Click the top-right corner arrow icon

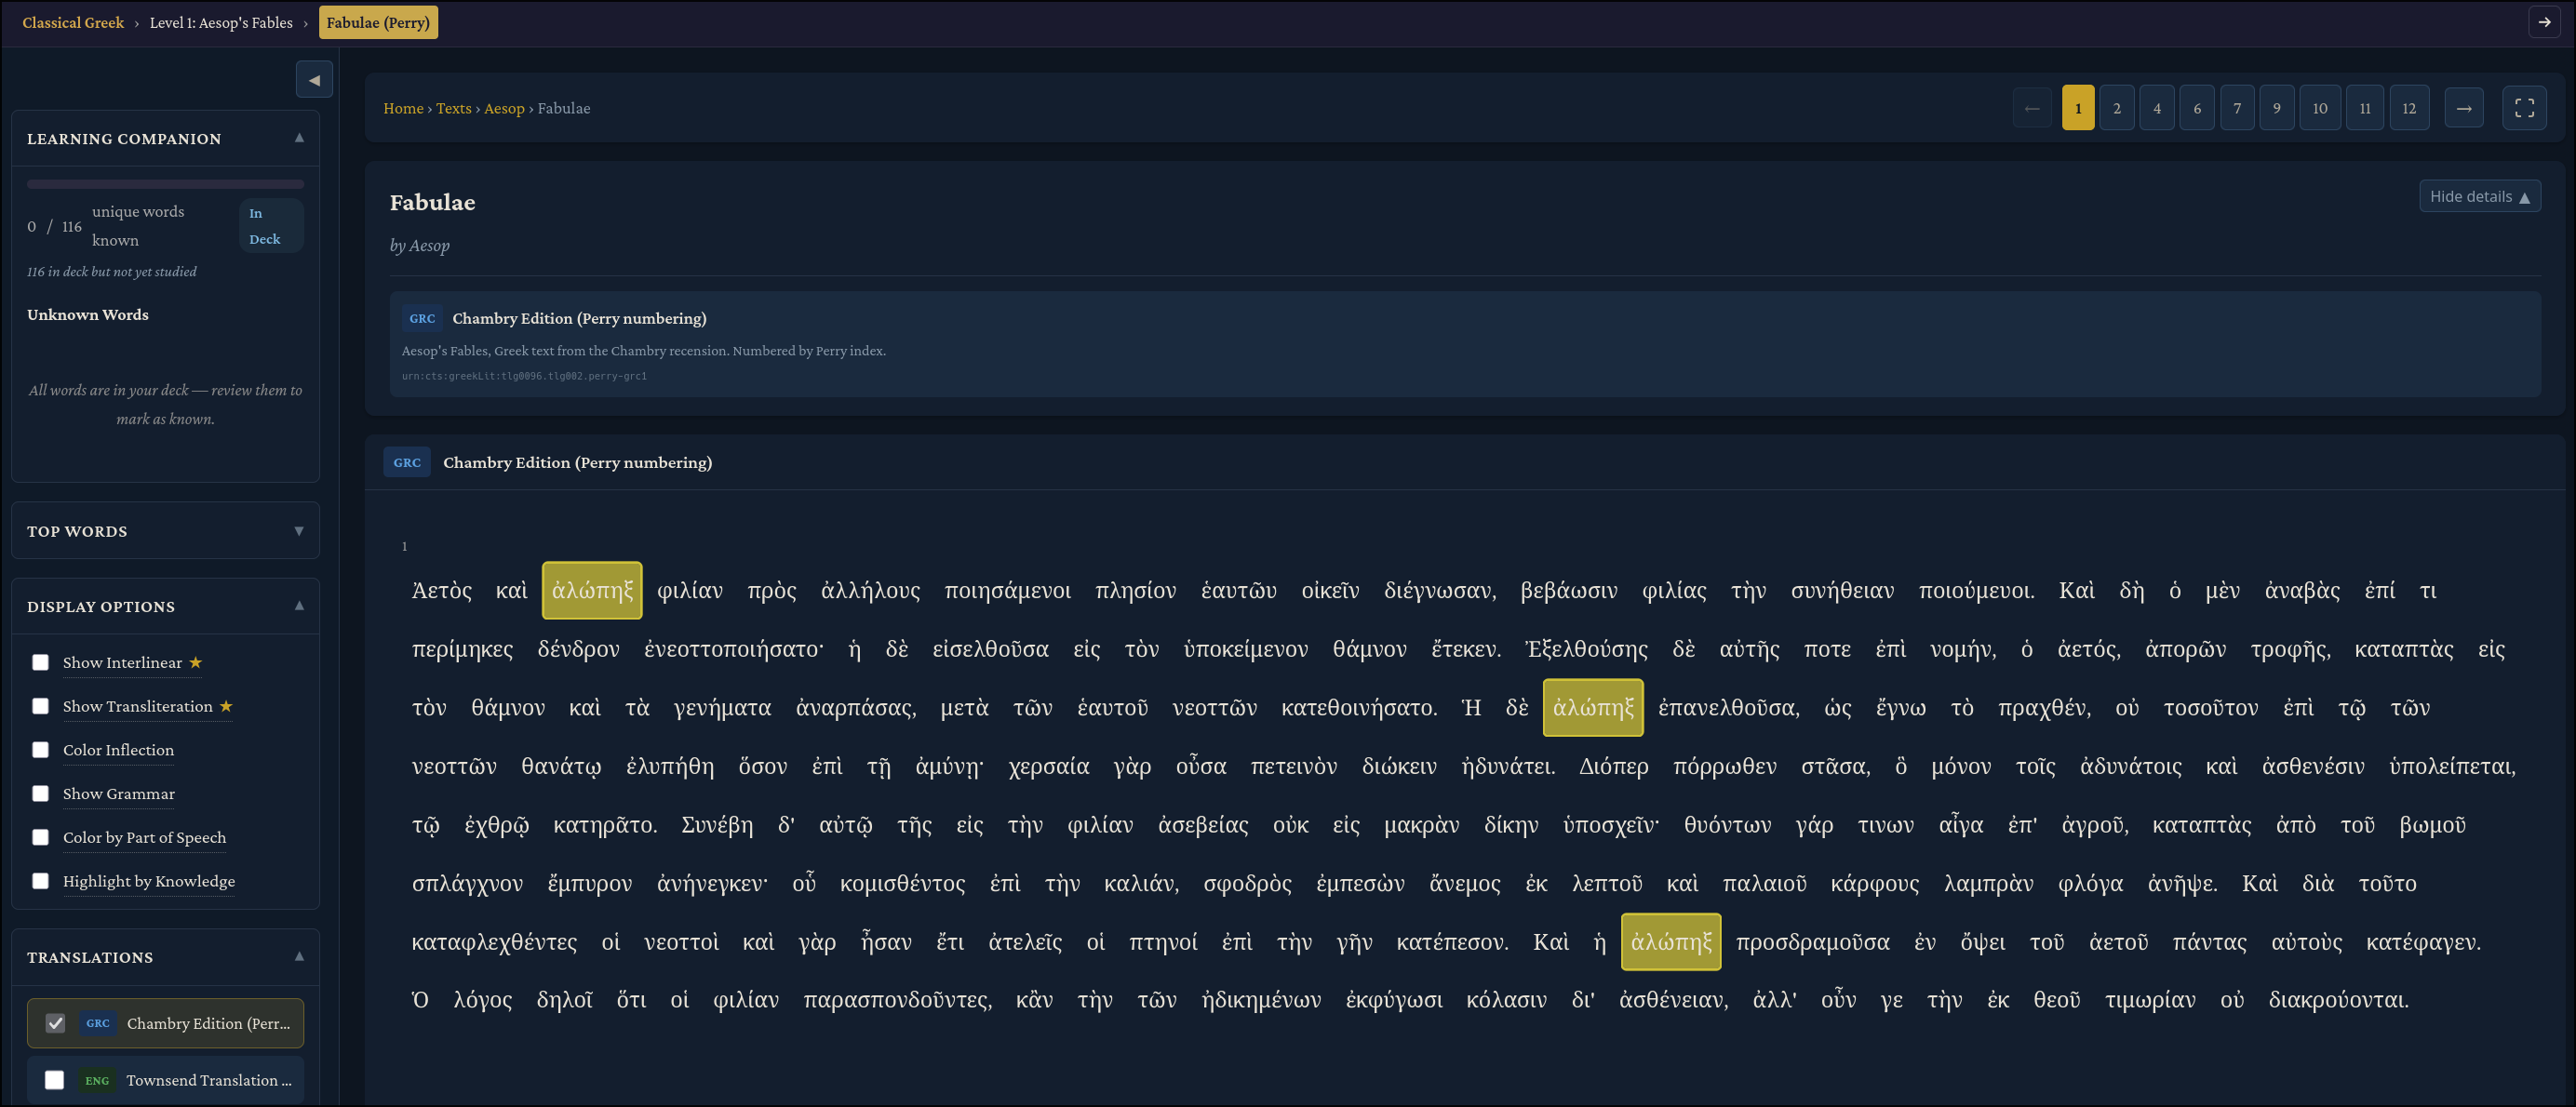click(x=2543, y=22)
